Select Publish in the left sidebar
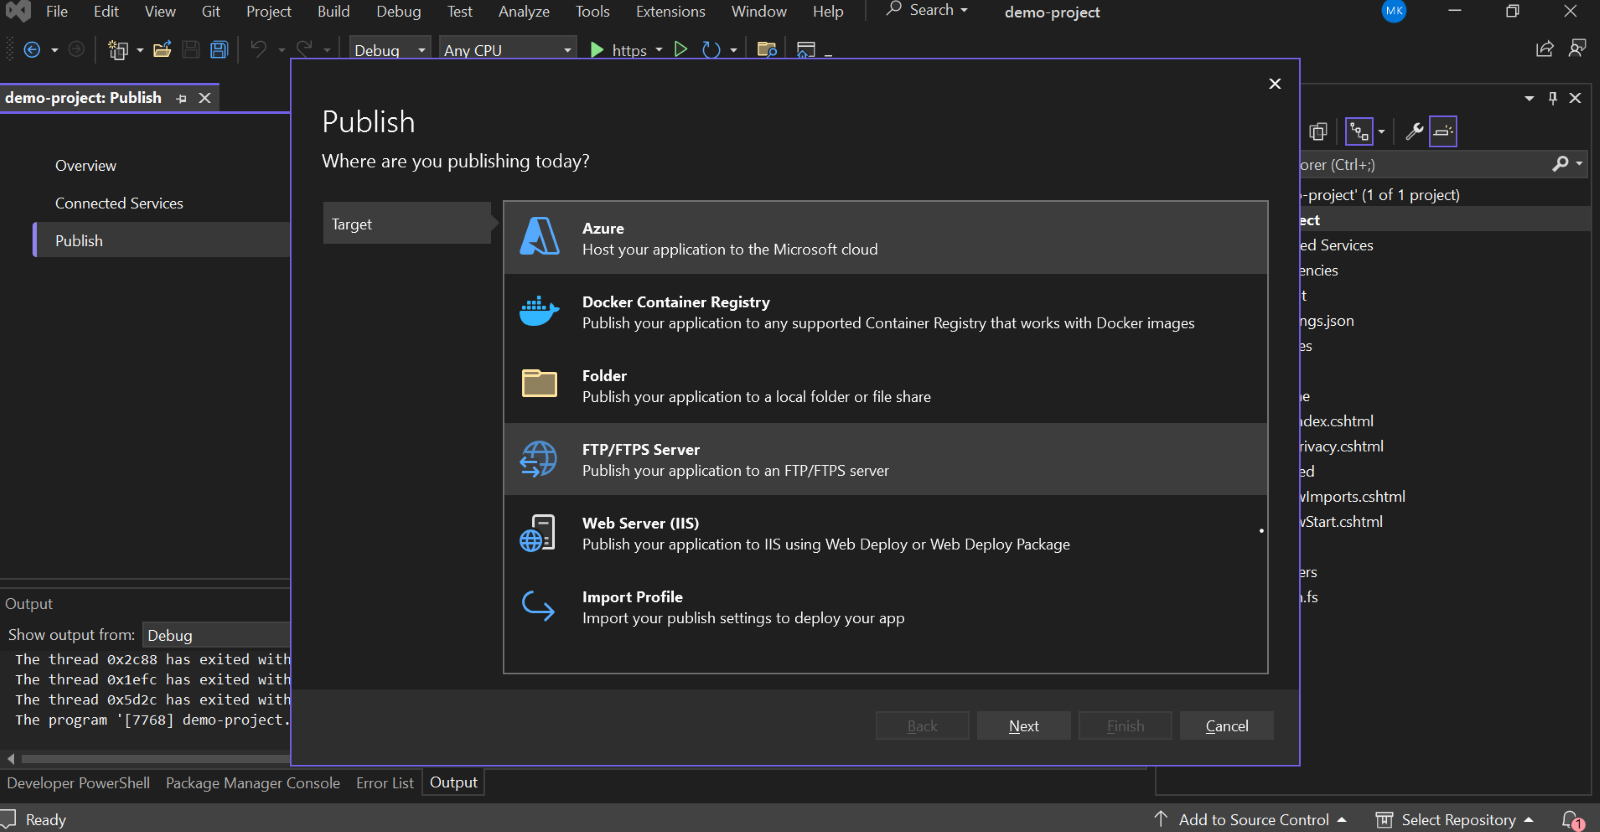The image size is (1600, 832). (162, 240)
